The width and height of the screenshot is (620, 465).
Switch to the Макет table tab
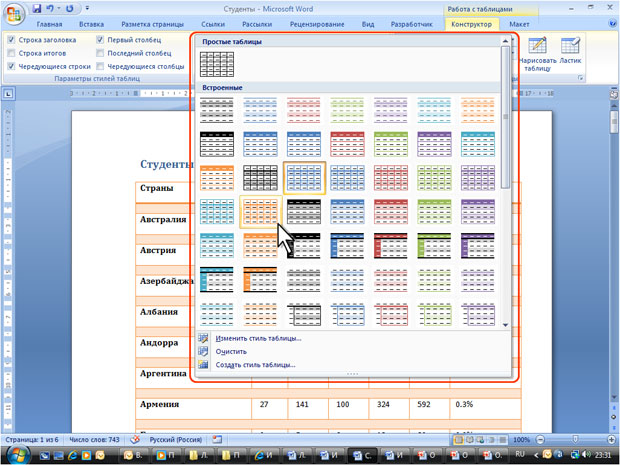[x=519, y=24]
